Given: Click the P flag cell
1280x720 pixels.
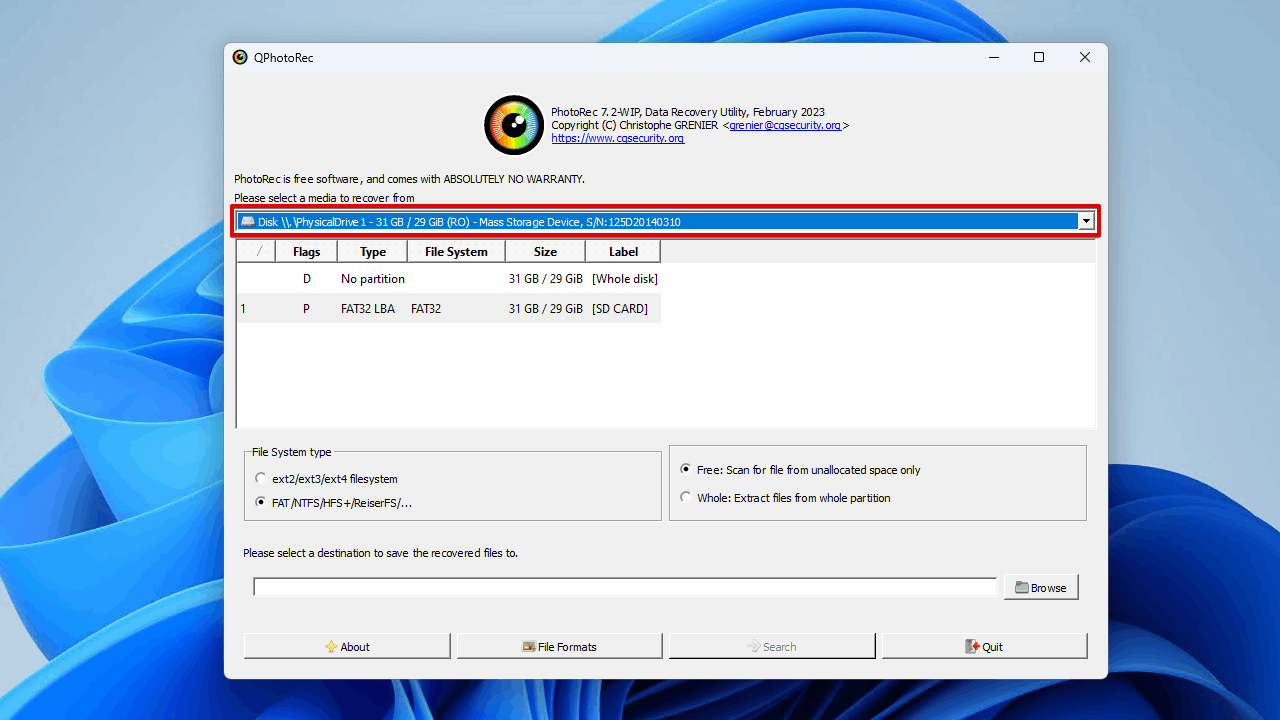Looking at the screenshot, I should pyautogui.click(x=307, y=309).
